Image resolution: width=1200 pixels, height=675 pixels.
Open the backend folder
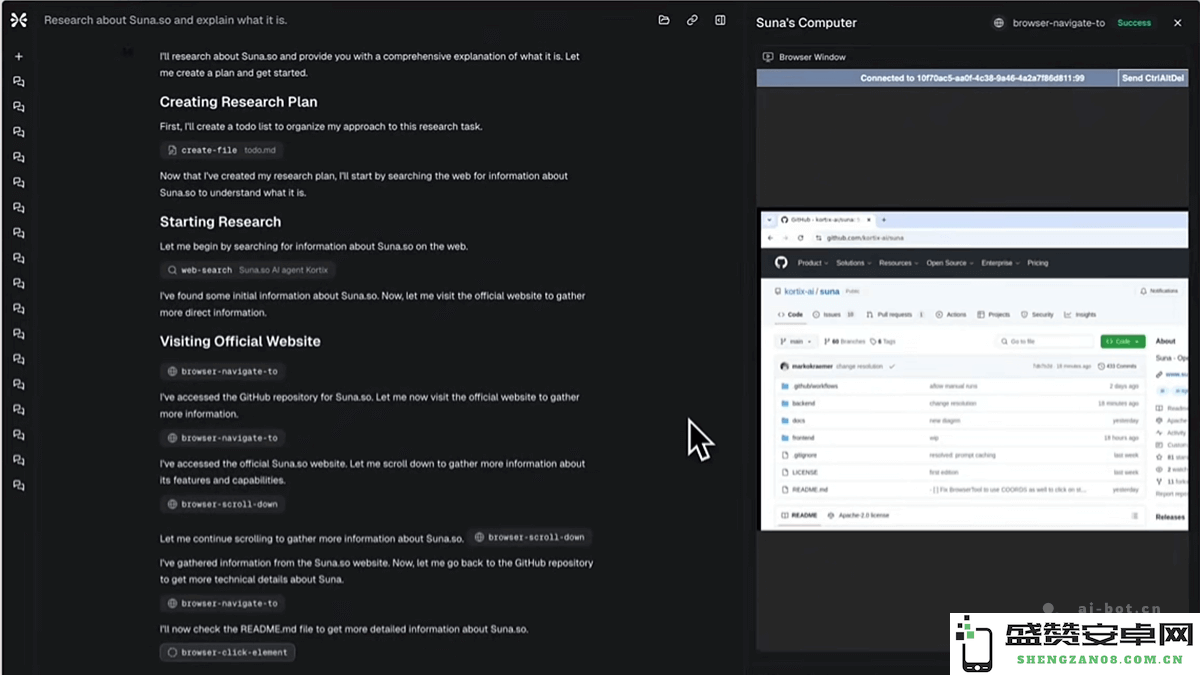pos(804,403)
